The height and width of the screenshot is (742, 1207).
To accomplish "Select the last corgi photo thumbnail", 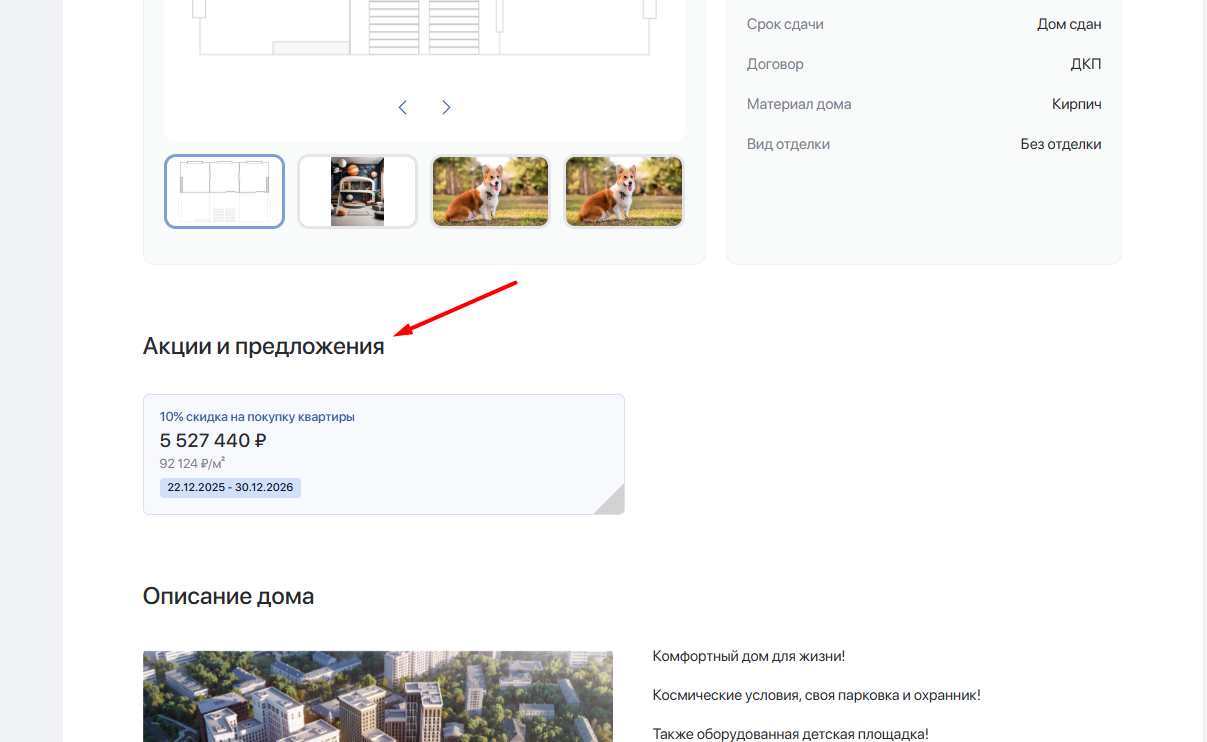I will point(623,191).
